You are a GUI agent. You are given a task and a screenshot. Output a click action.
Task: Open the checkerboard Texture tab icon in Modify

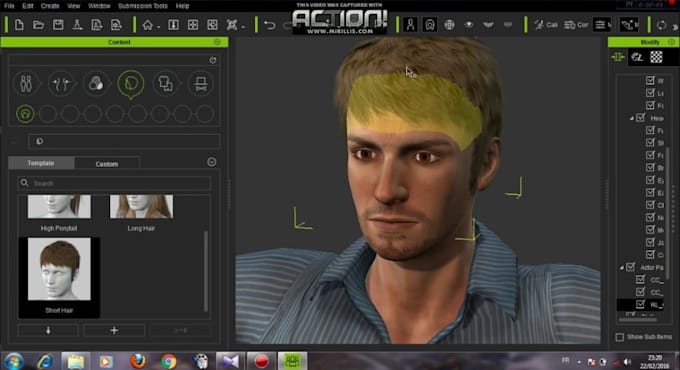(x=656, y=57)
